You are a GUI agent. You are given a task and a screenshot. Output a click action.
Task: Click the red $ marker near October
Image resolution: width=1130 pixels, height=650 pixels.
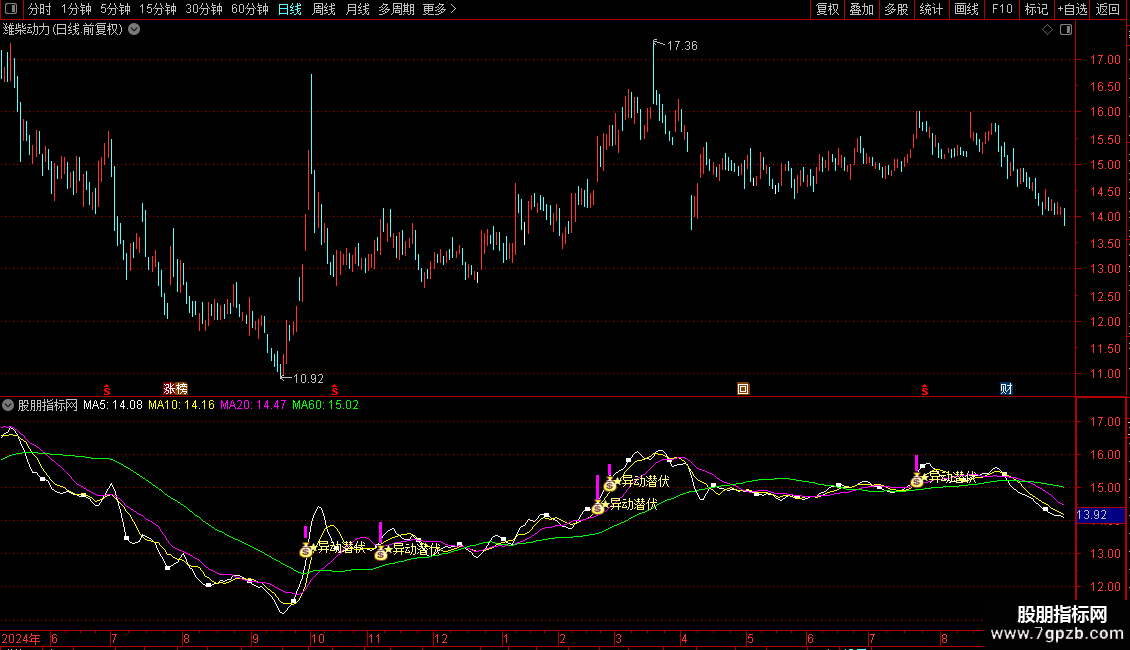pos(334,390)
